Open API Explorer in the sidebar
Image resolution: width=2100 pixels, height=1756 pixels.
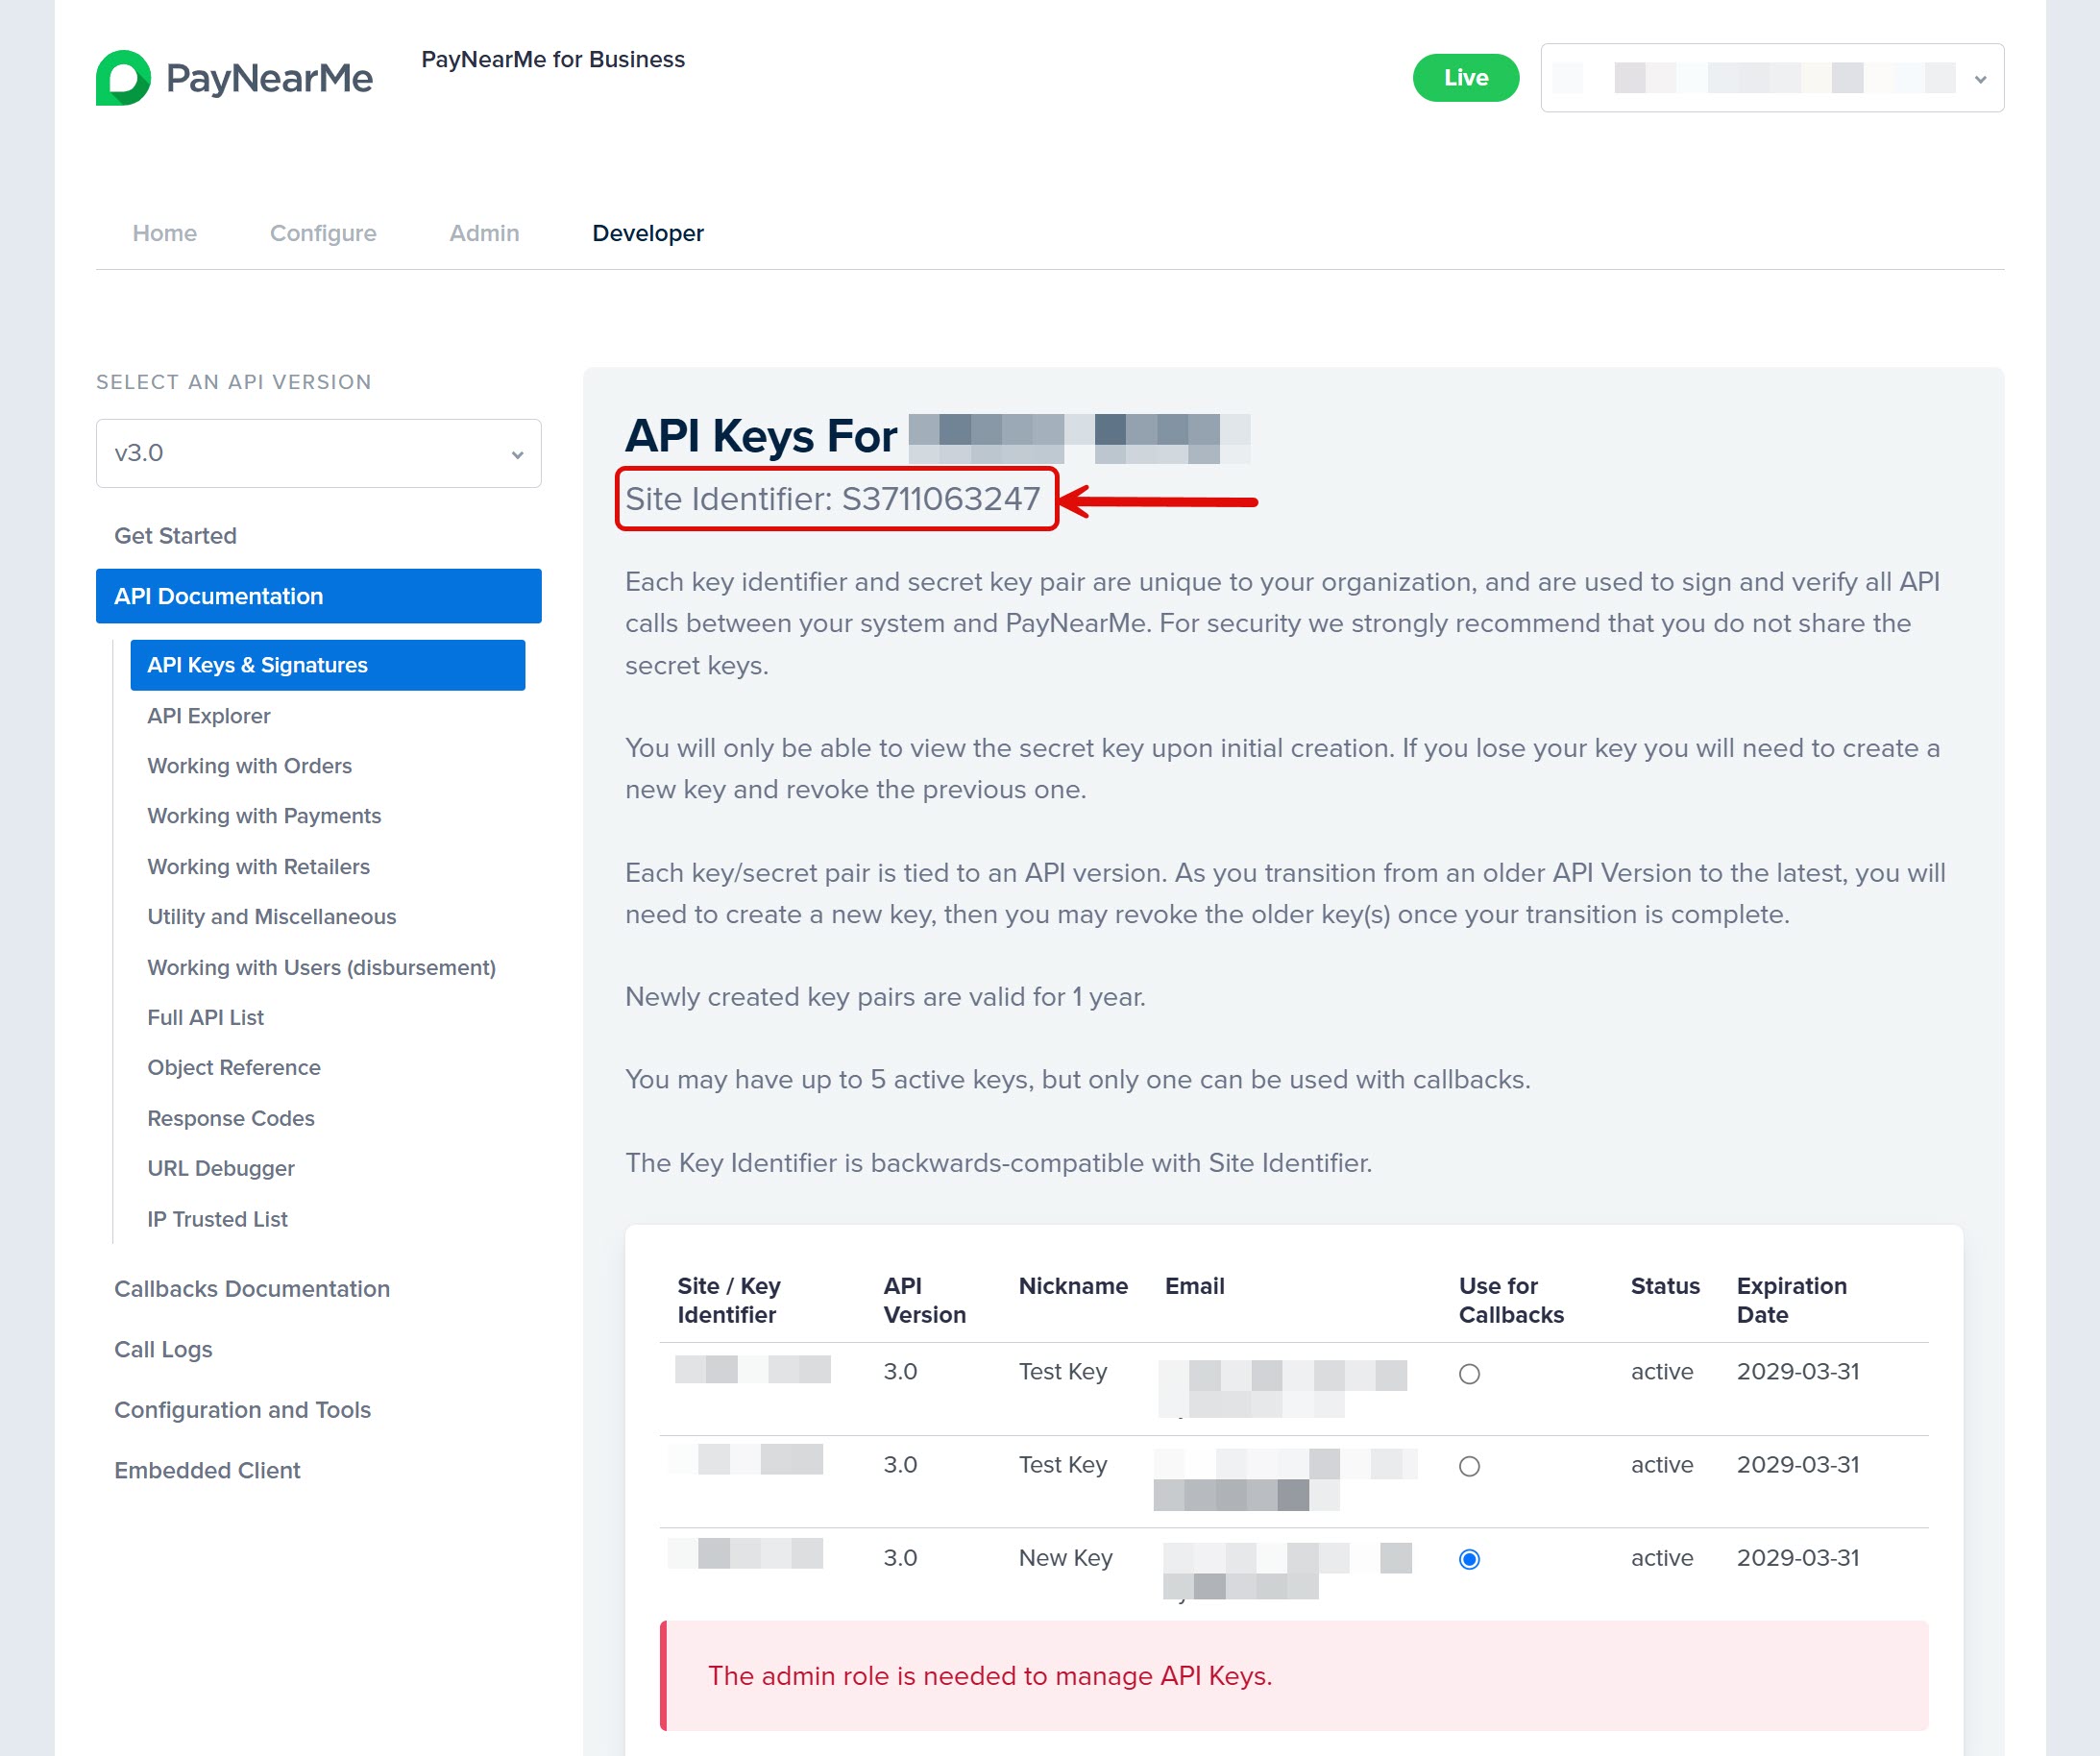tap(208, 716)
